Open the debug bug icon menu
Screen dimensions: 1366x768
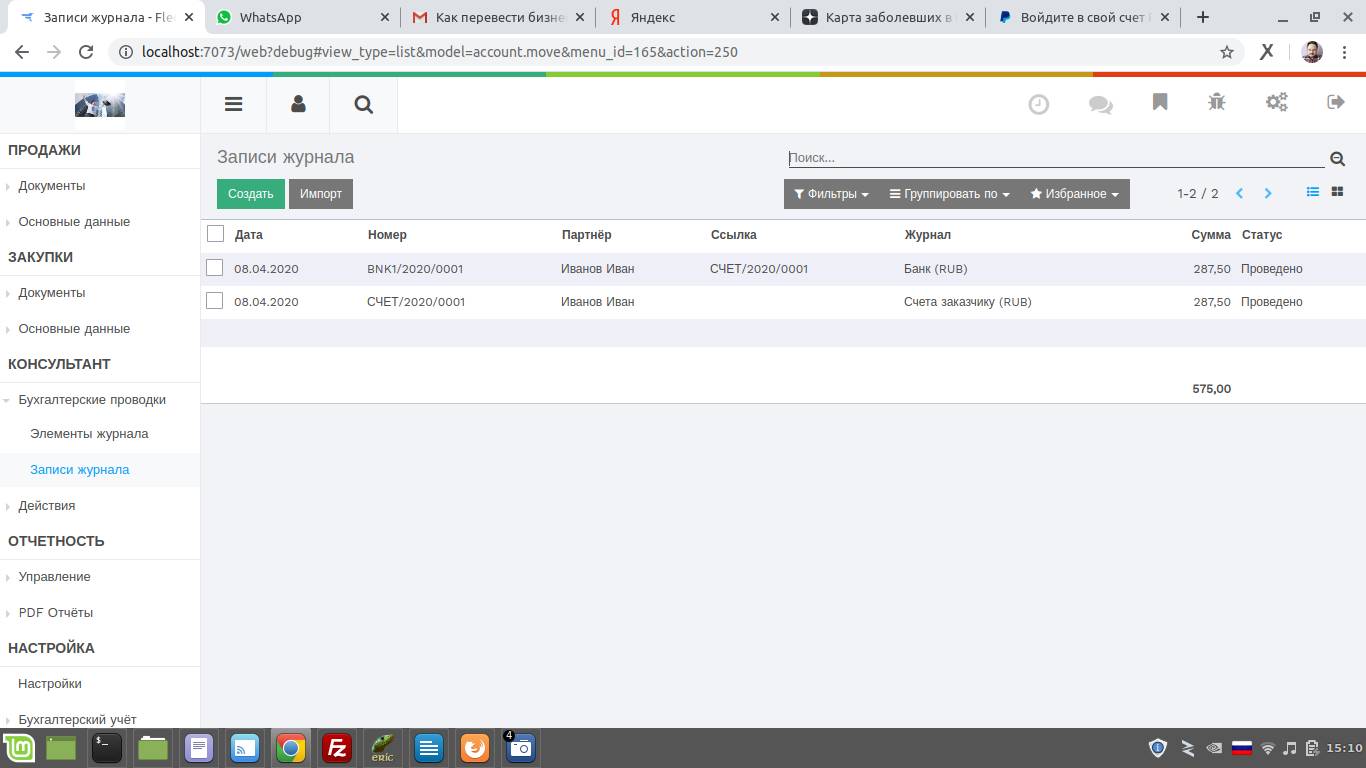1217,102
